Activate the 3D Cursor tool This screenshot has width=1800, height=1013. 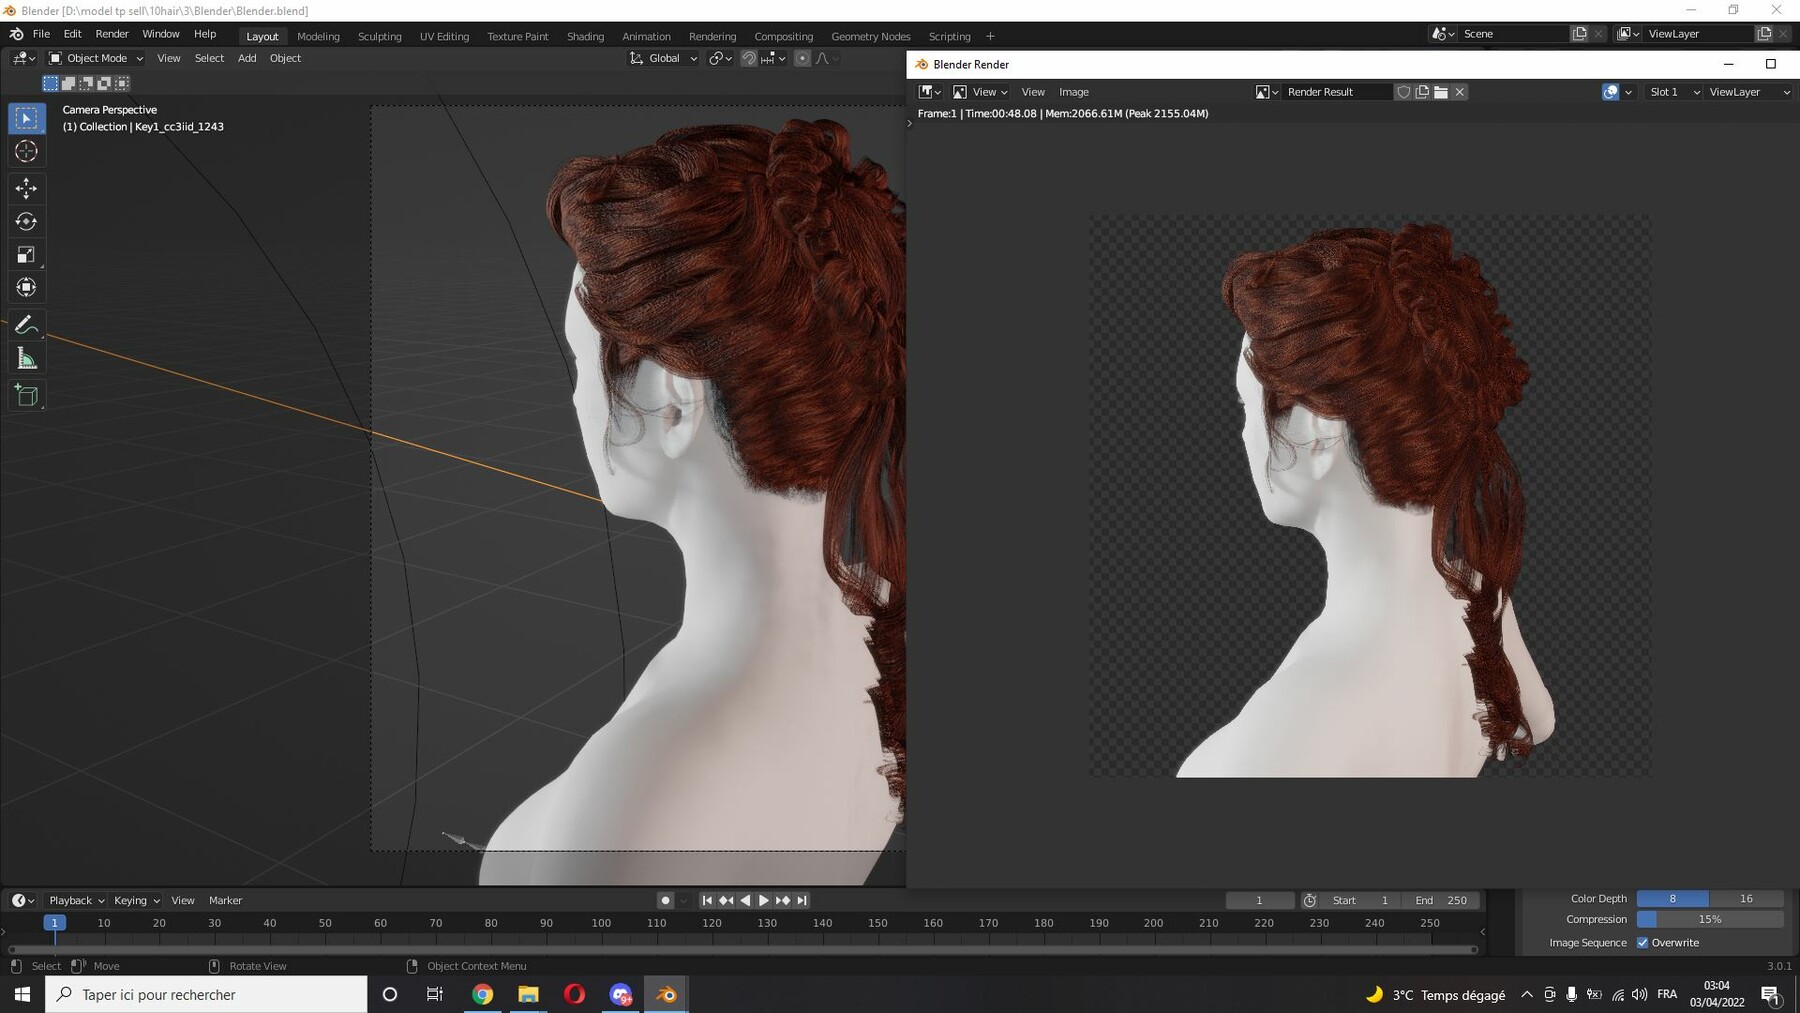(x=27, y=152)
